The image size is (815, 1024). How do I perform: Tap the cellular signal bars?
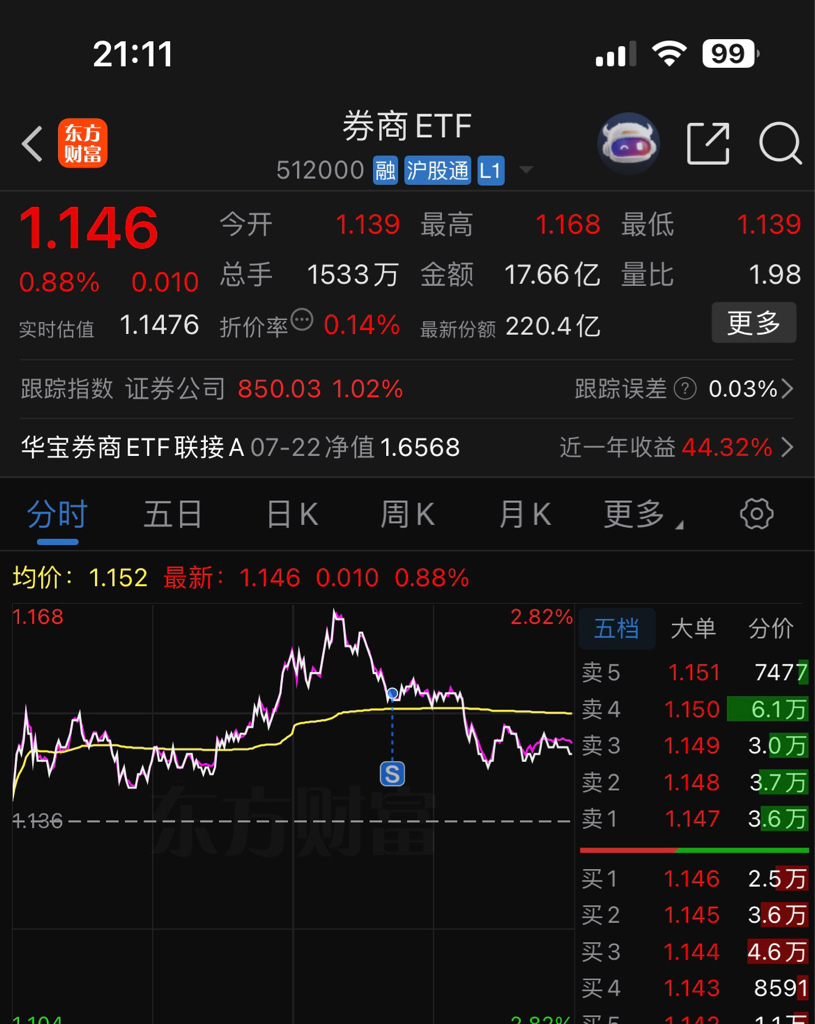point(616,54)
